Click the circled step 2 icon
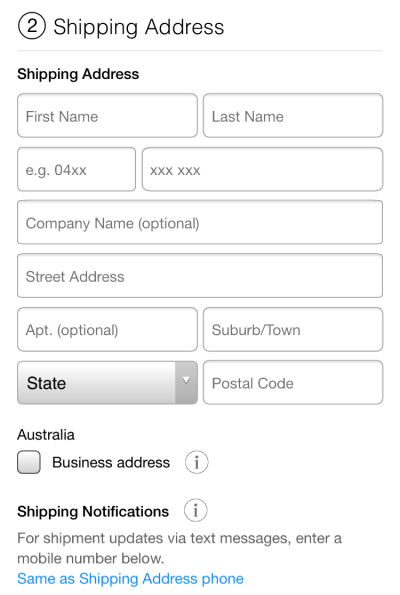400x595 pixels. click(x=31, y=26)
